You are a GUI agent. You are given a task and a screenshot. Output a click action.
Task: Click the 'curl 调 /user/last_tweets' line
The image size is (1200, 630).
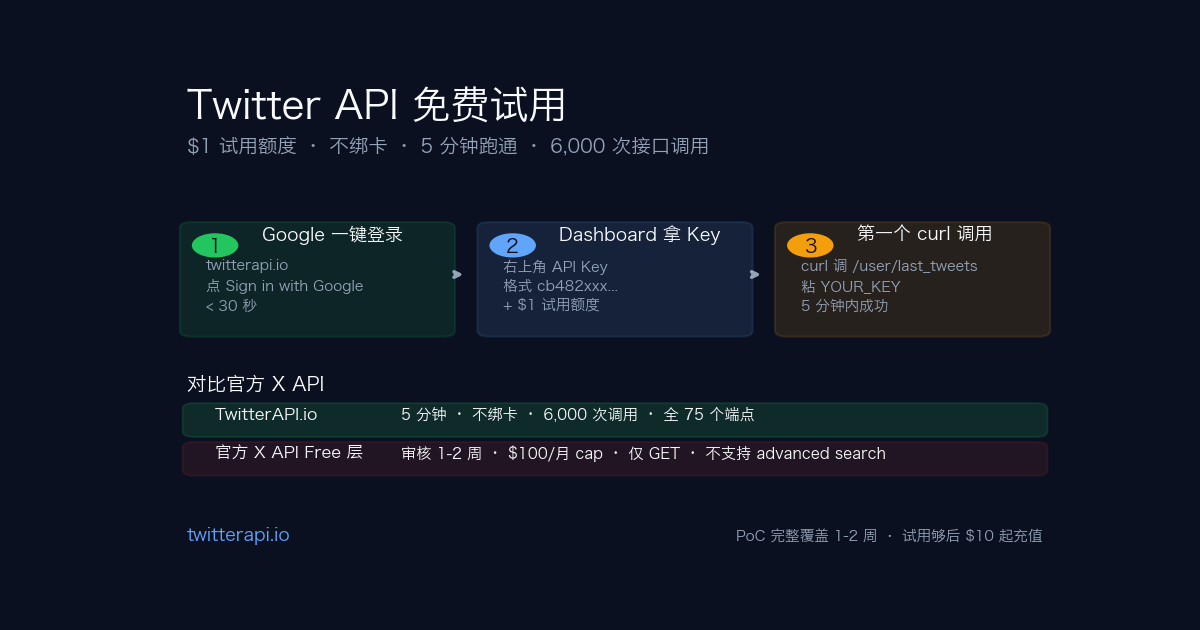(x=889, y=266)
